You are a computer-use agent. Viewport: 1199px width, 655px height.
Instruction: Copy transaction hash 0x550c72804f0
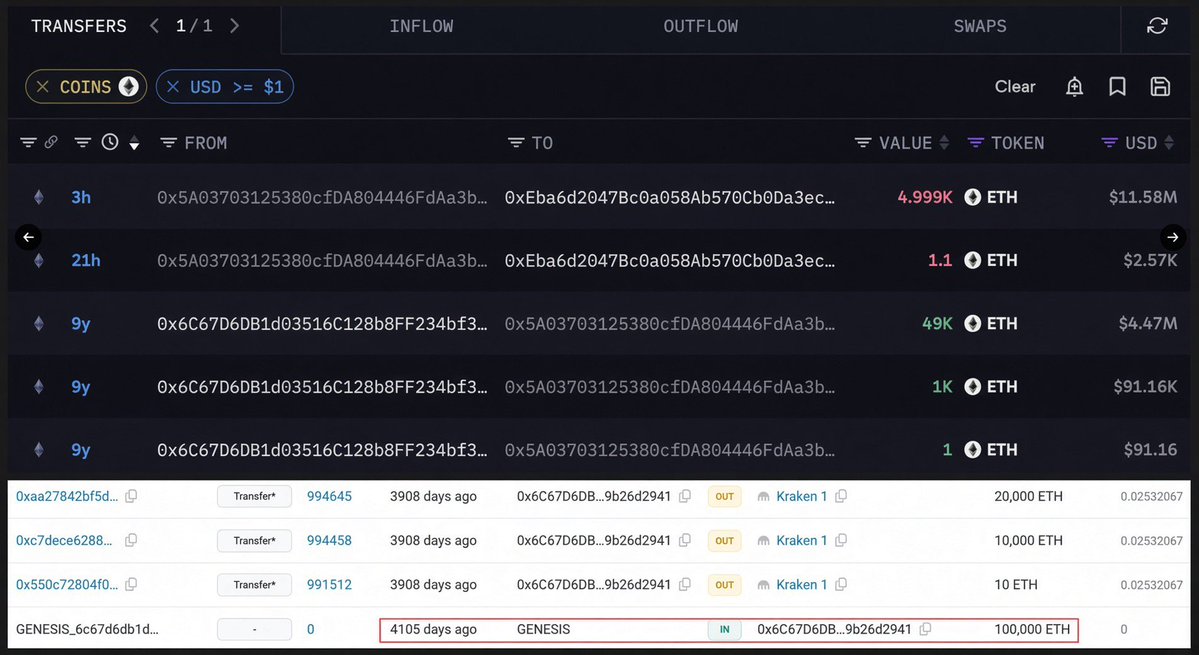click(131, 585)
